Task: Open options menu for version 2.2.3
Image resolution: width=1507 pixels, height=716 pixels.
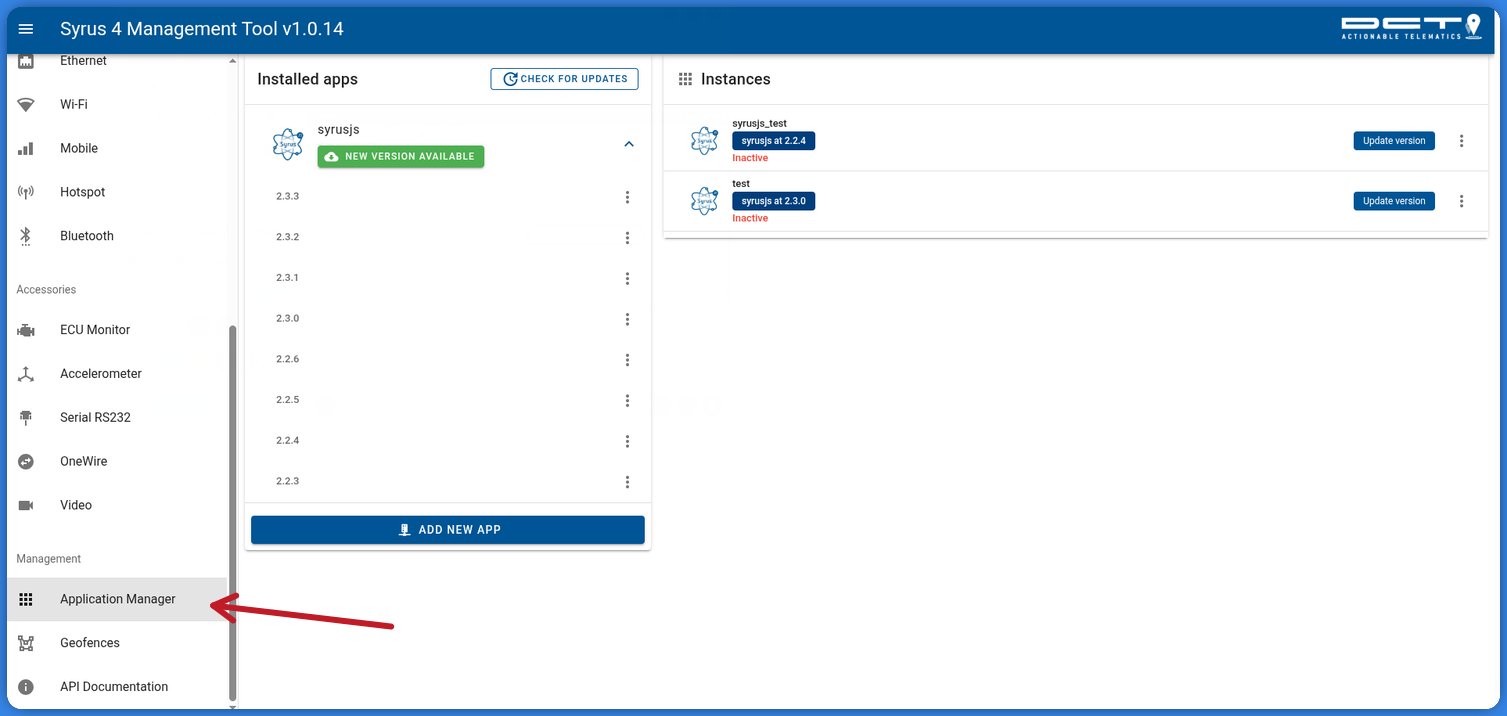Action: (627, 482)
